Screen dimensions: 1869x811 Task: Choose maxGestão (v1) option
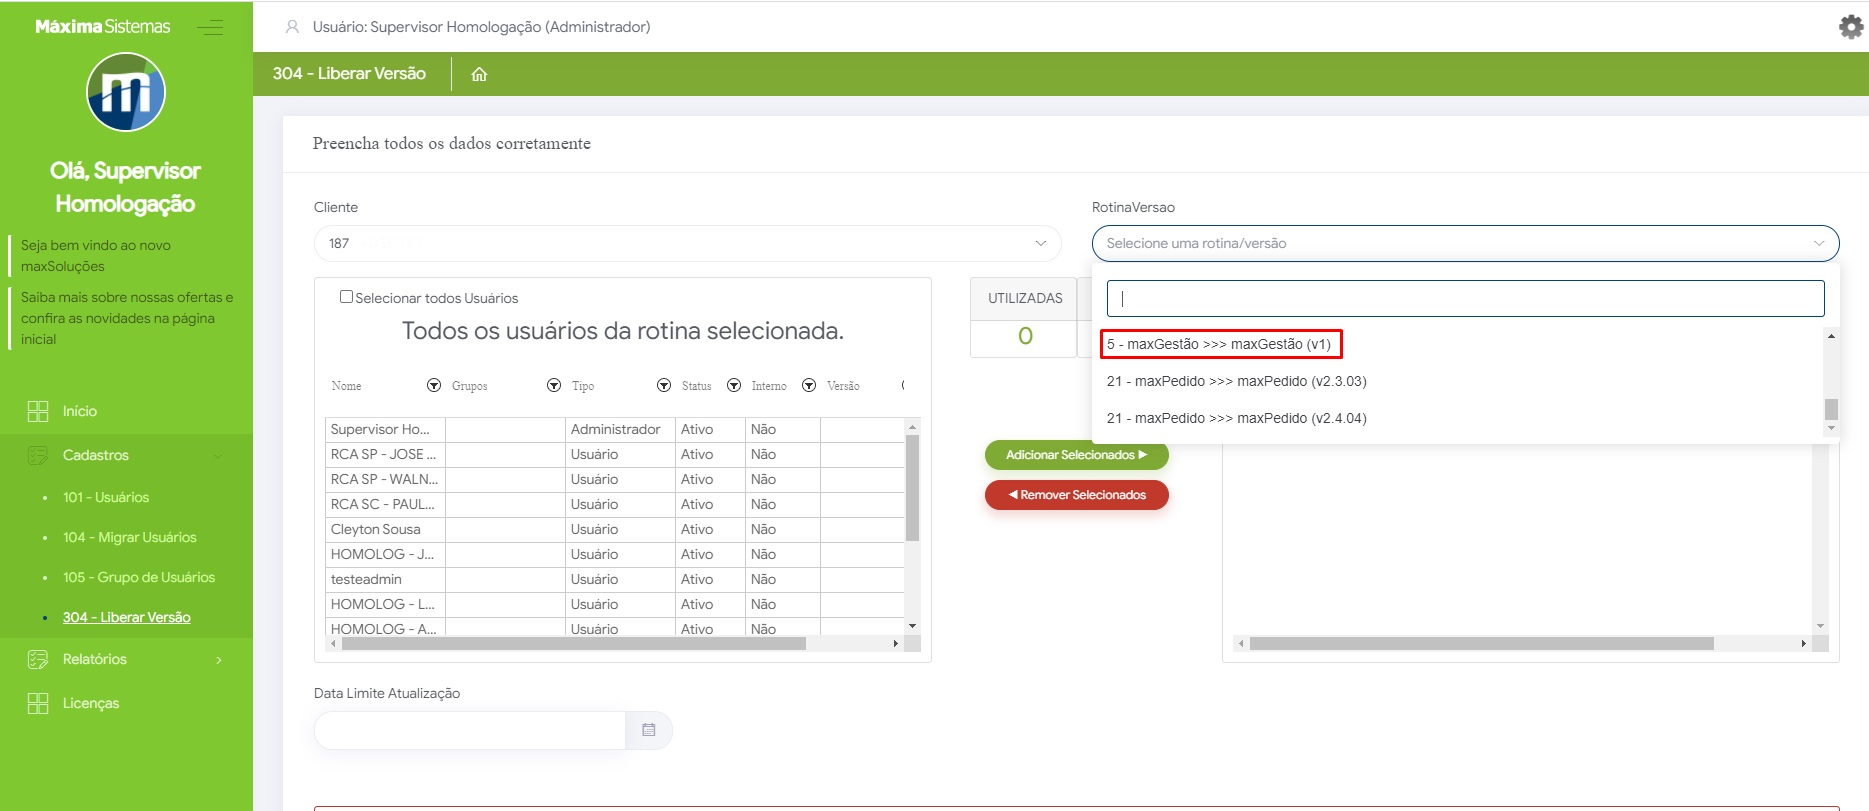(x=1219, y=344)
